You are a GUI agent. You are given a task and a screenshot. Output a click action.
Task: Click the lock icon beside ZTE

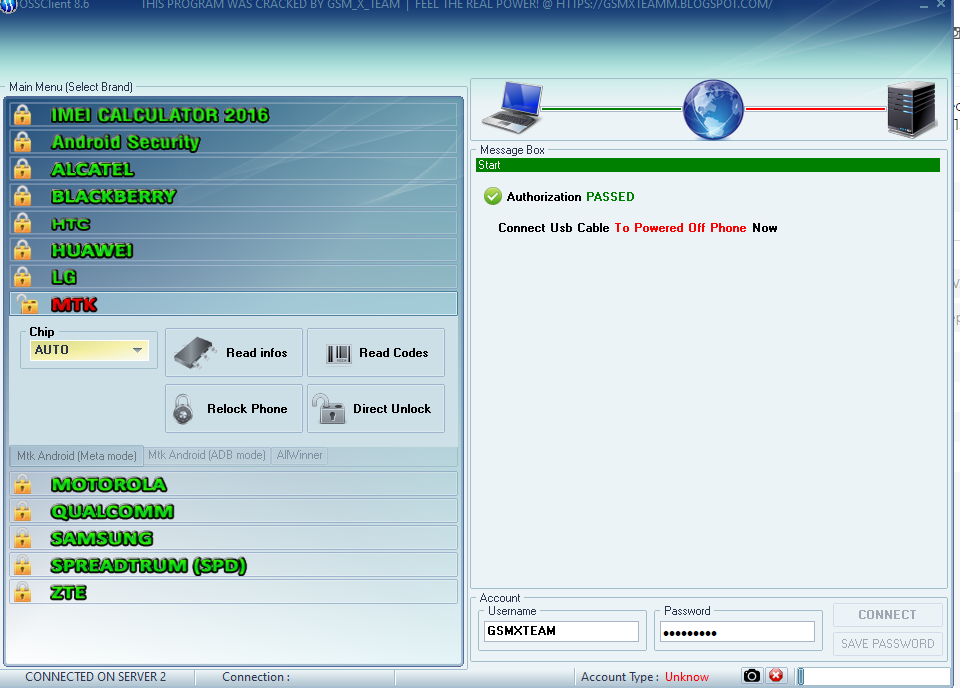(x=23, y=592)
